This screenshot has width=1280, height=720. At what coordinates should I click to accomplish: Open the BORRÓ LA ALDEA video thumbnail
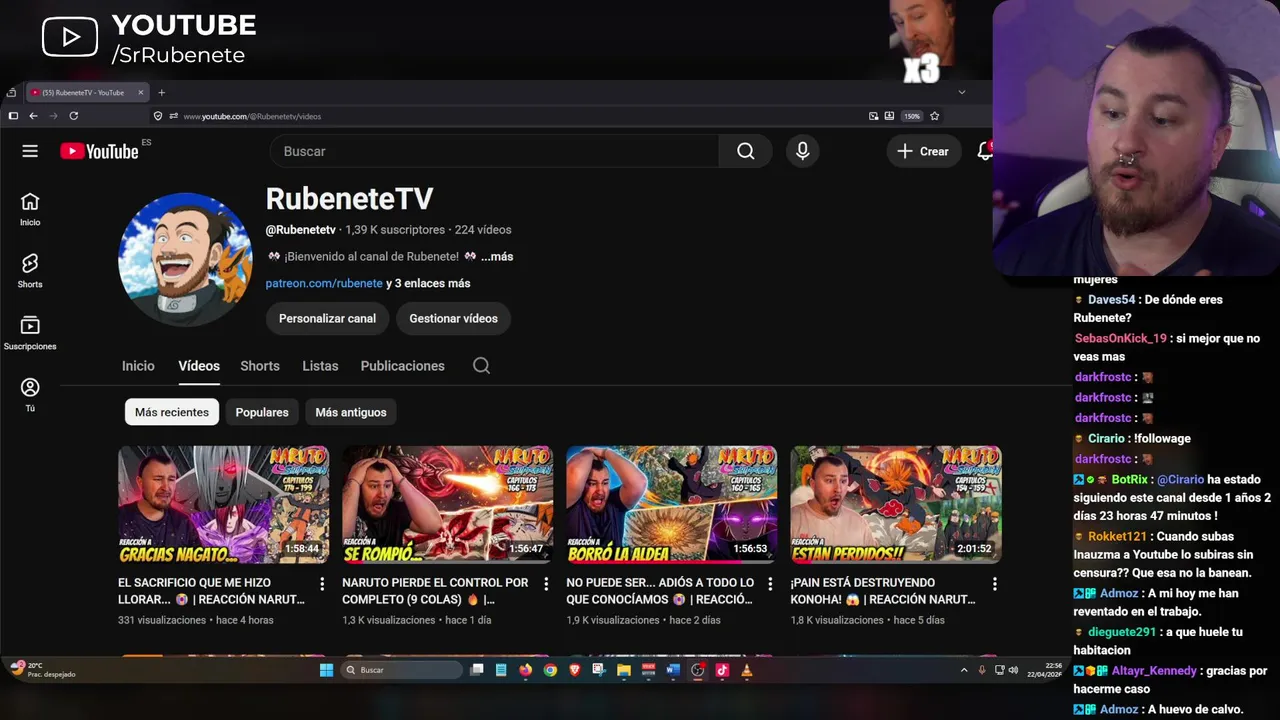671,505
